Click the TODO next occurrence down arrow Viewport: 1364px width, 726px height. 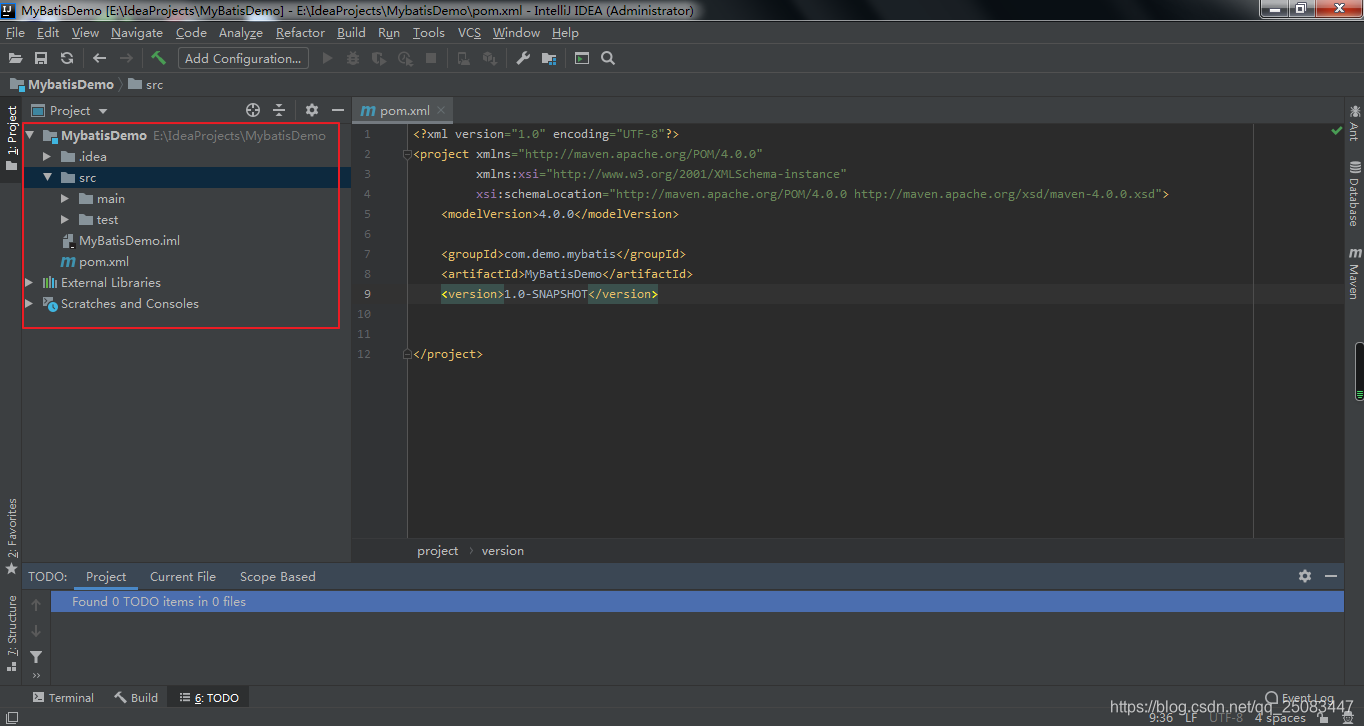click(36, 631)
